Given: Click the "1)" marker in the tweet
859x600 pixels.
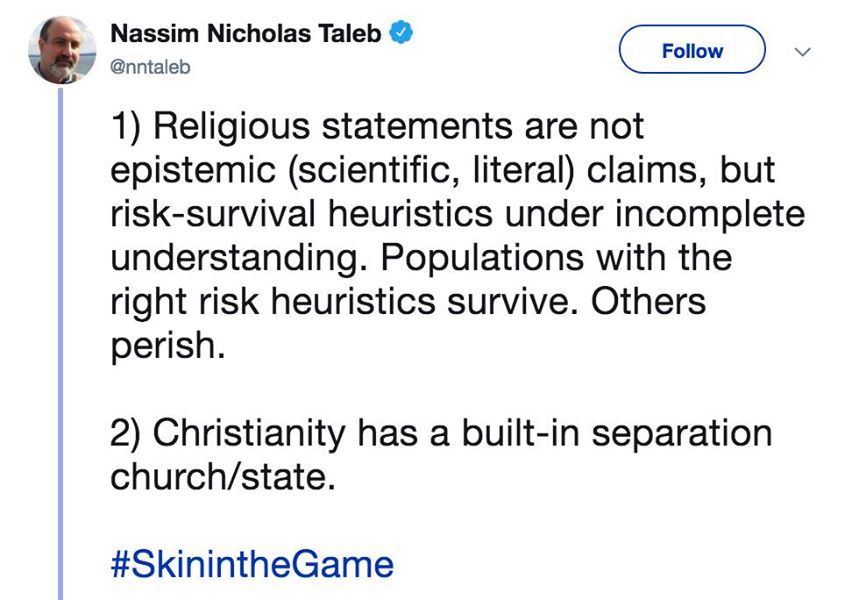Looking at the screenshot, I should tap(128, 128).
